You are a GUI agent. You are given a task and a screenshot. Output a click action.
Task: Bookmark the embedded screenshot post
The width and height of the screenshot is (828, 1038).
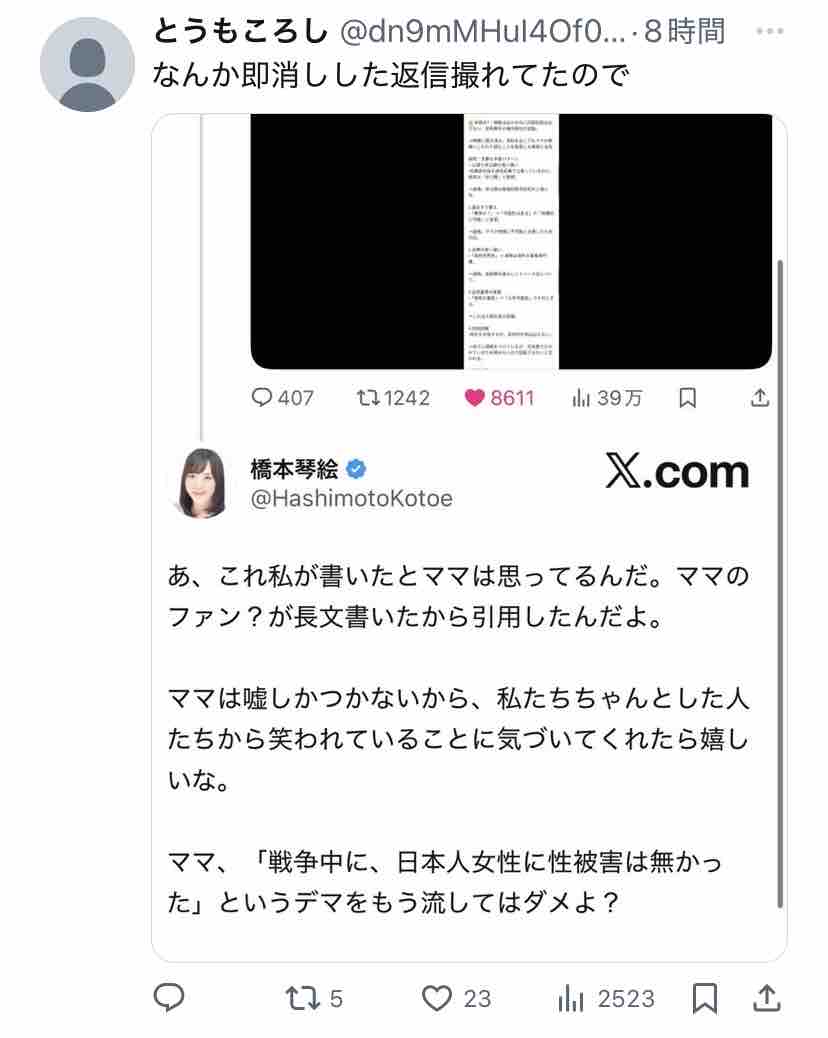point(688,397)
